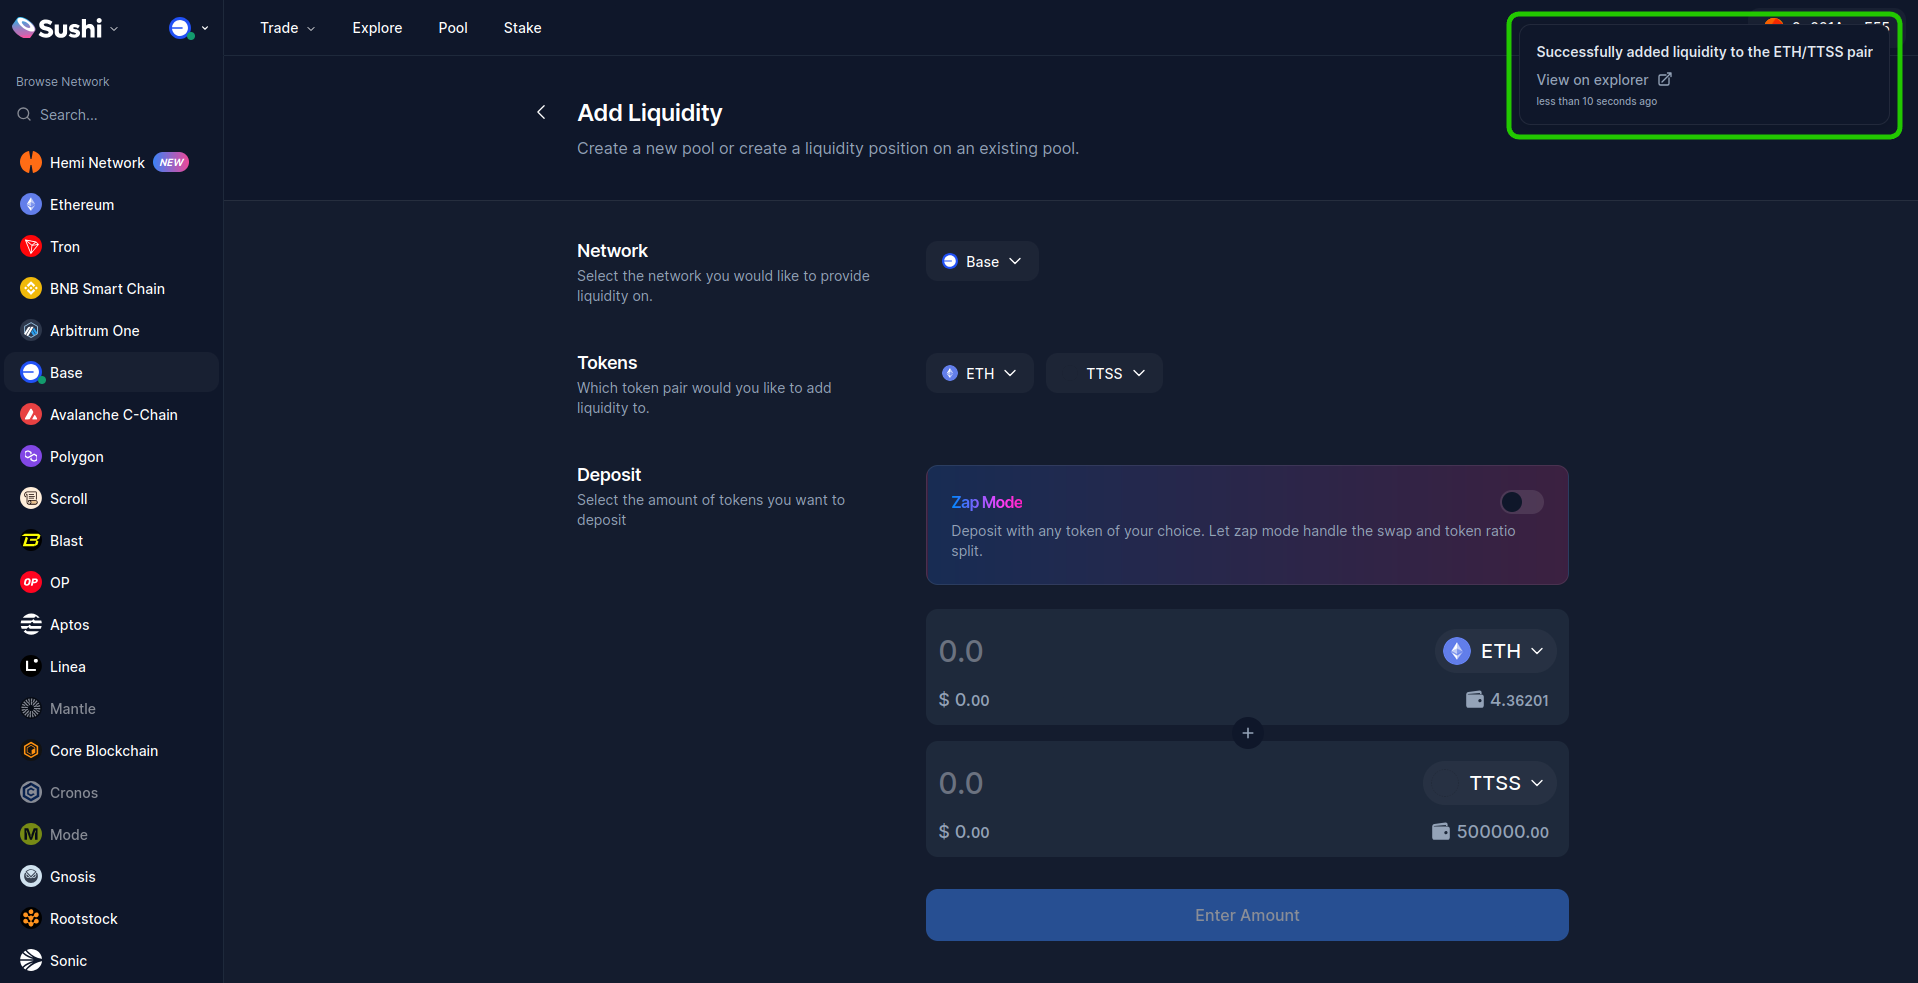
Task: Select the Linea network icon
Action: coord(31,666)
